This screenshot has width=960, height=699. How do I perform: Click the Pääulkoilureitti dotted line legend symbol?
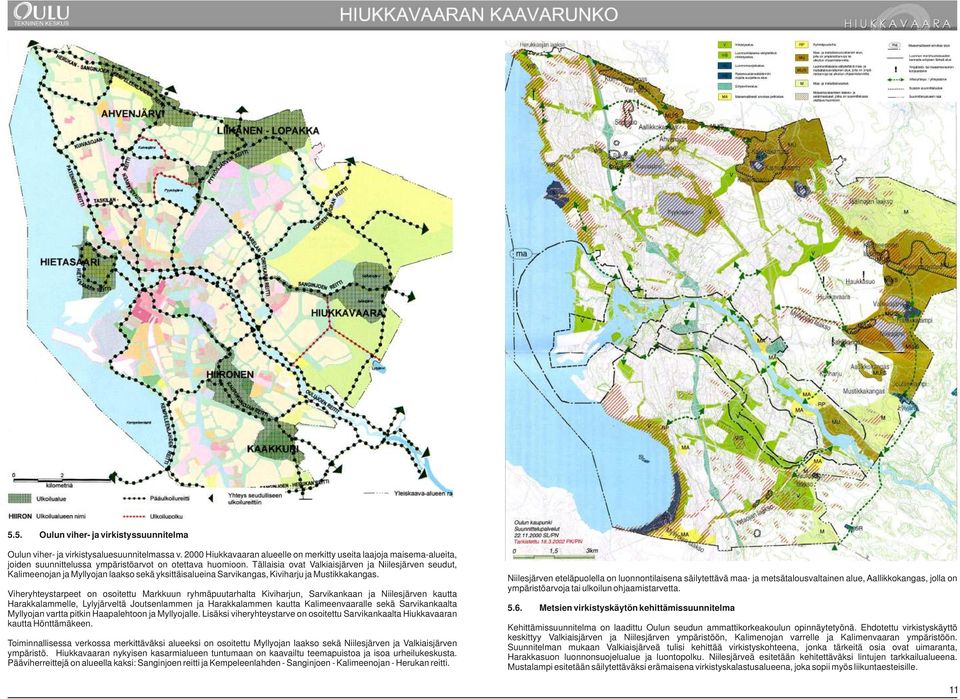134,498
